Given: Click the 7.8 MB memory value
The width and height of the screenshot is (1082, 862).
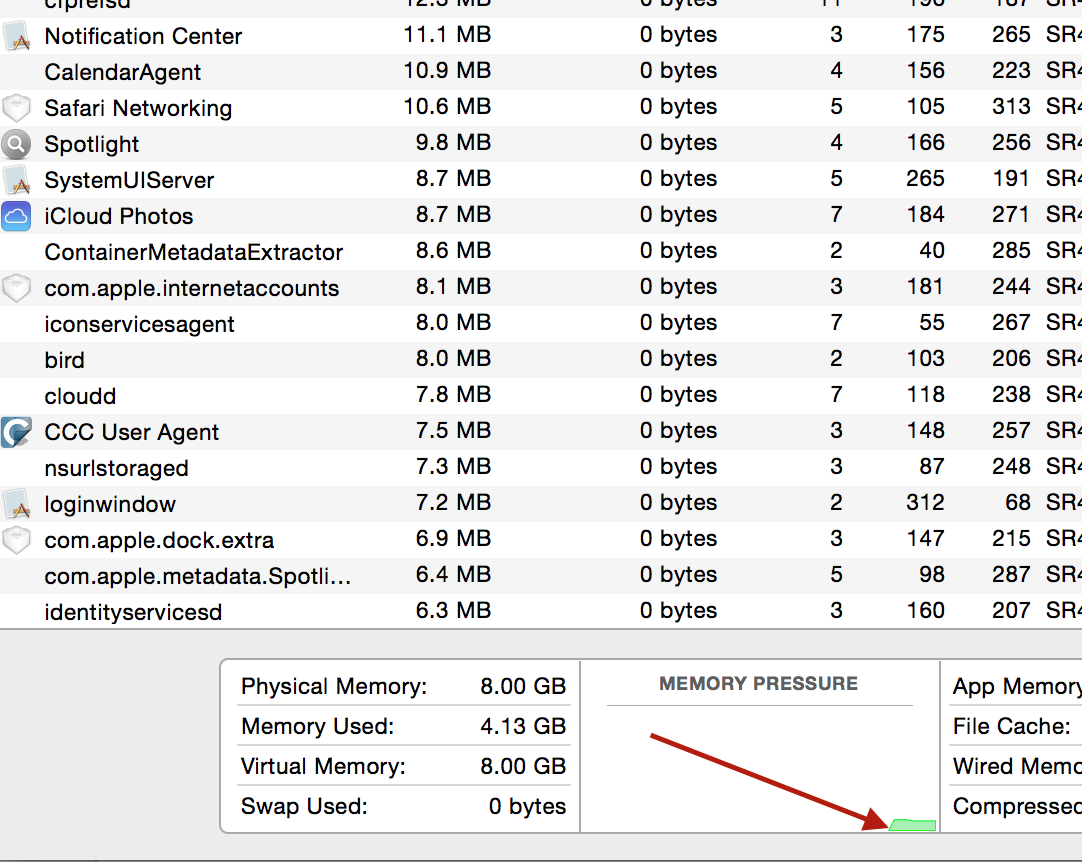Looking at the screenshot, I should click(x=453, y=395).
